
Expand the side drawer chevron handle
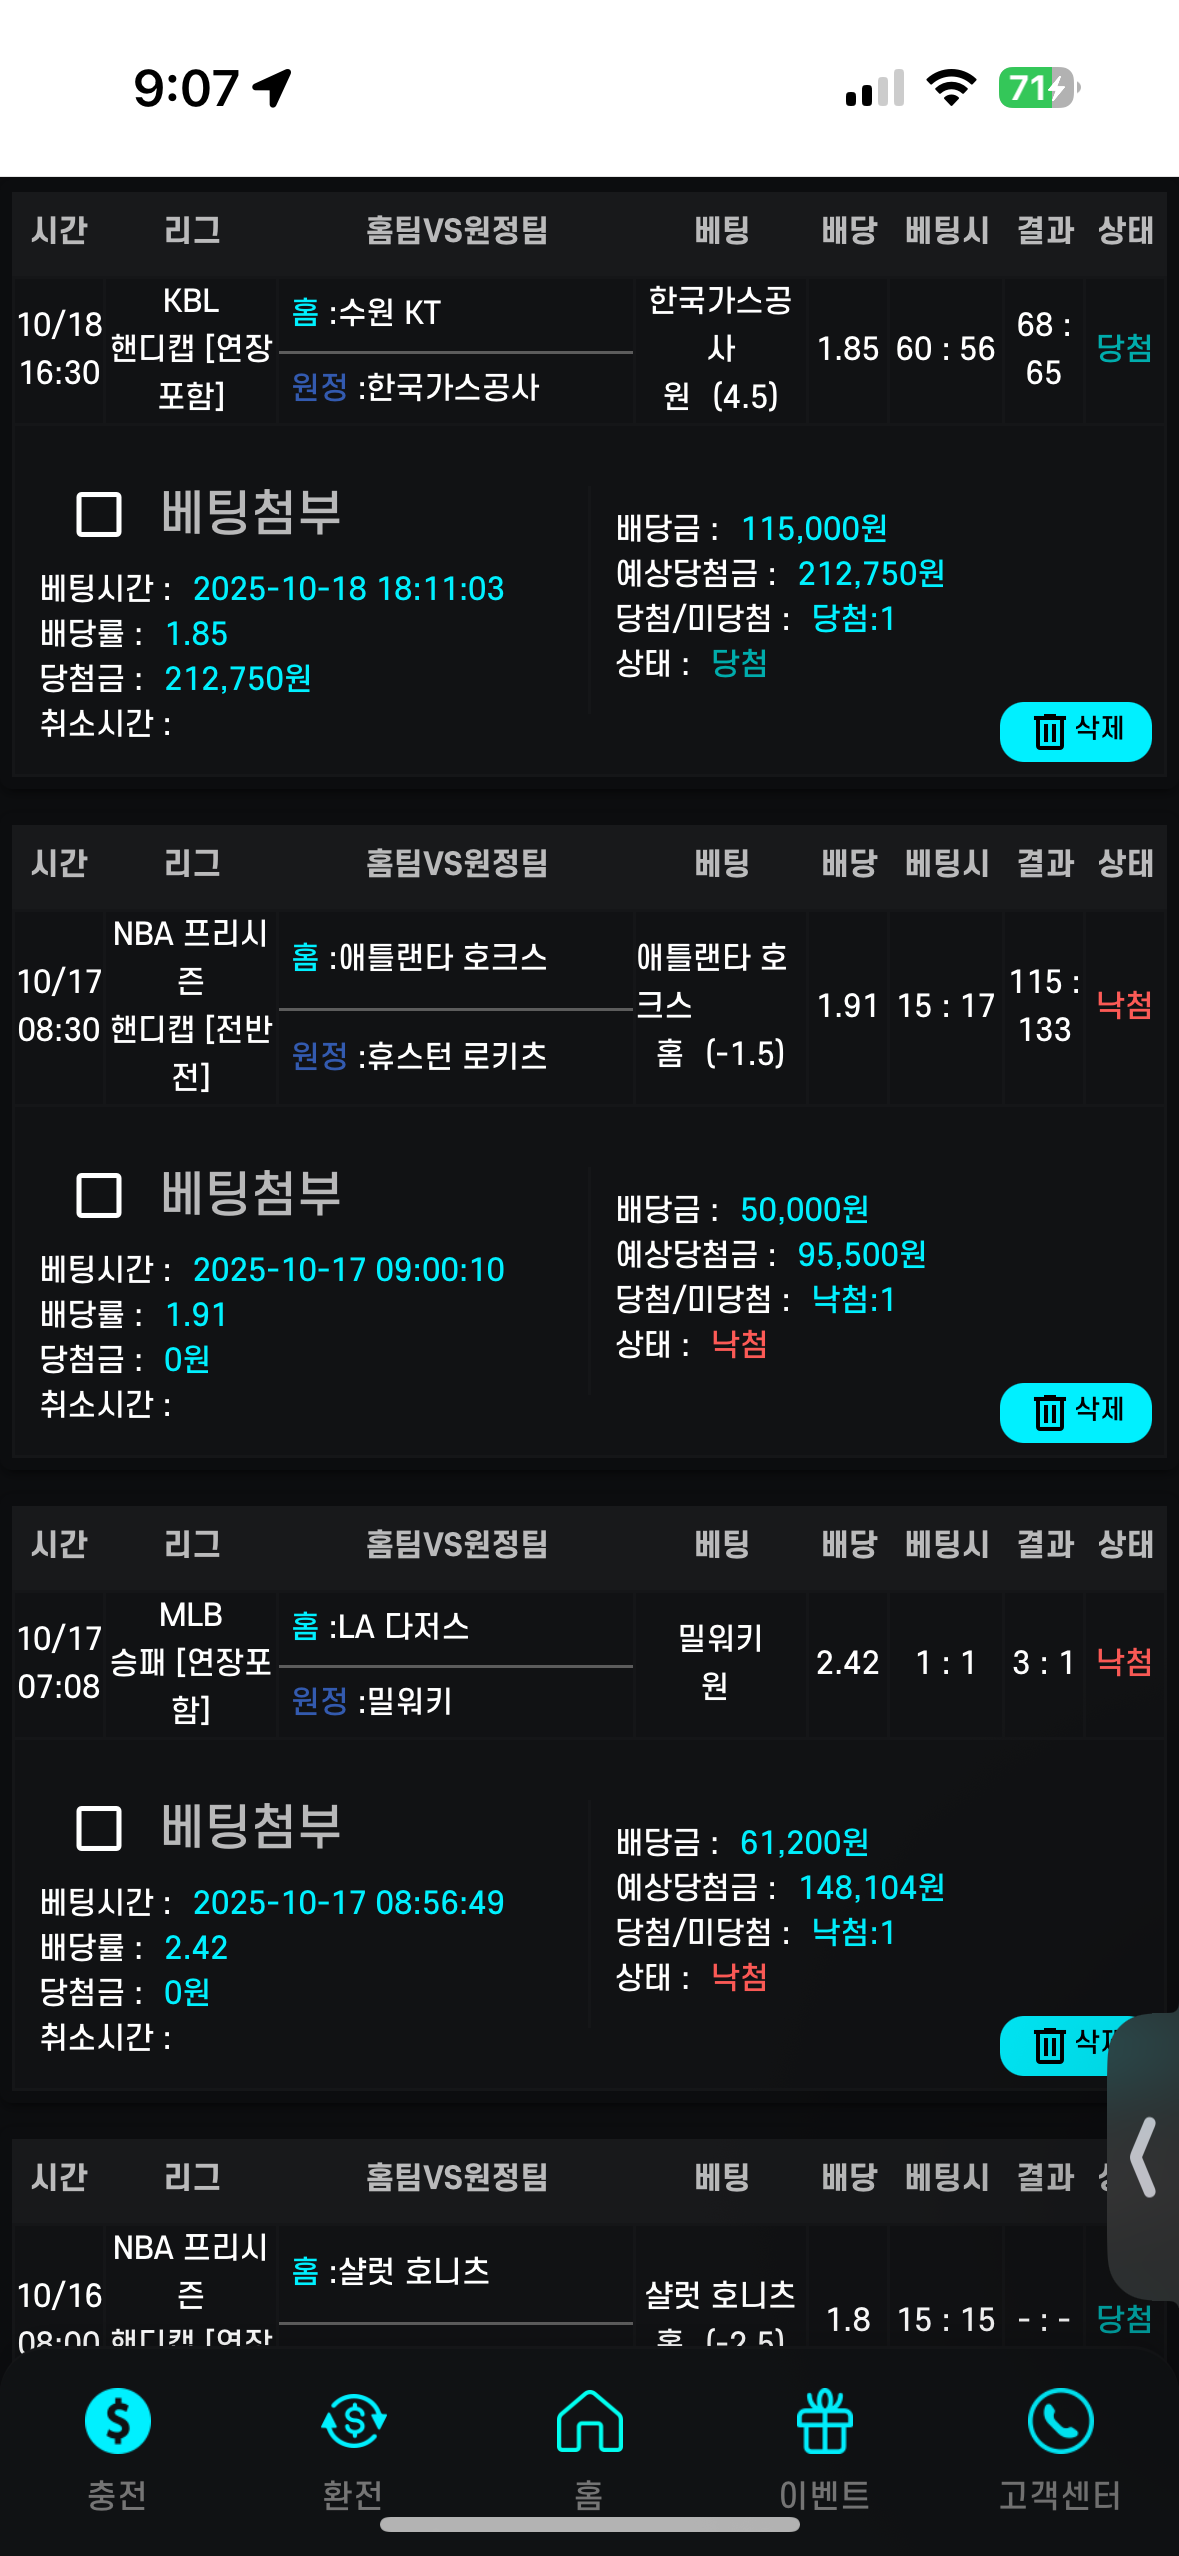[x=1144, y=2156]
